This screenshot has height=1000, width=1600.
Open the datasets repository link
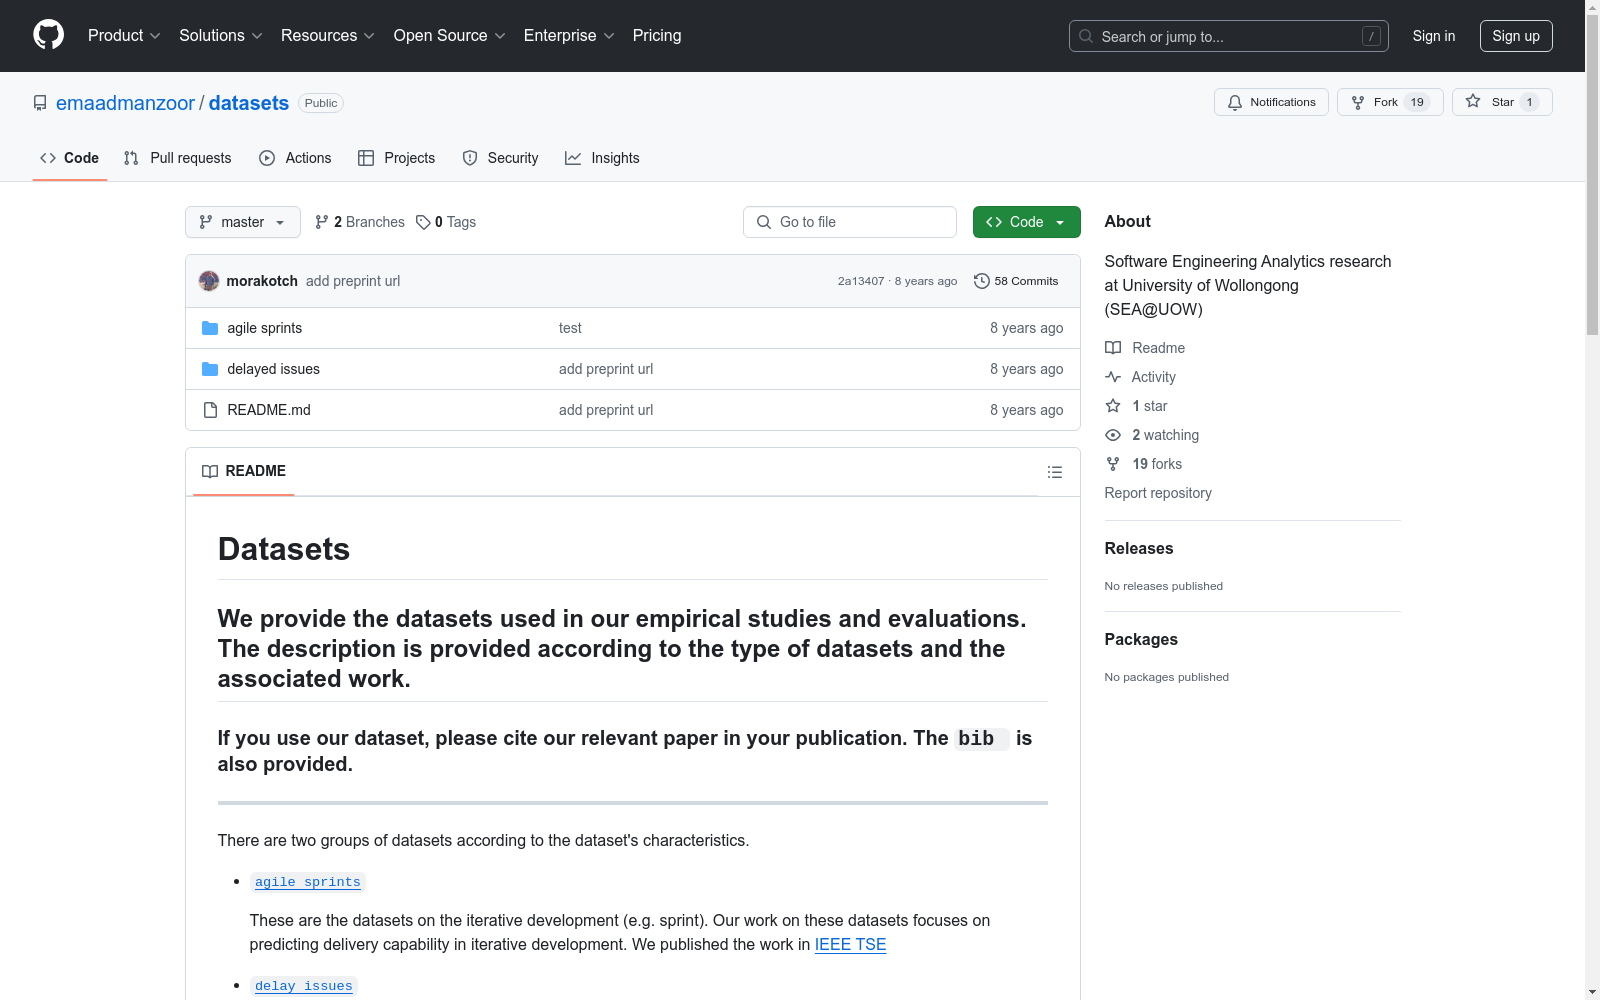coord(249,103)
